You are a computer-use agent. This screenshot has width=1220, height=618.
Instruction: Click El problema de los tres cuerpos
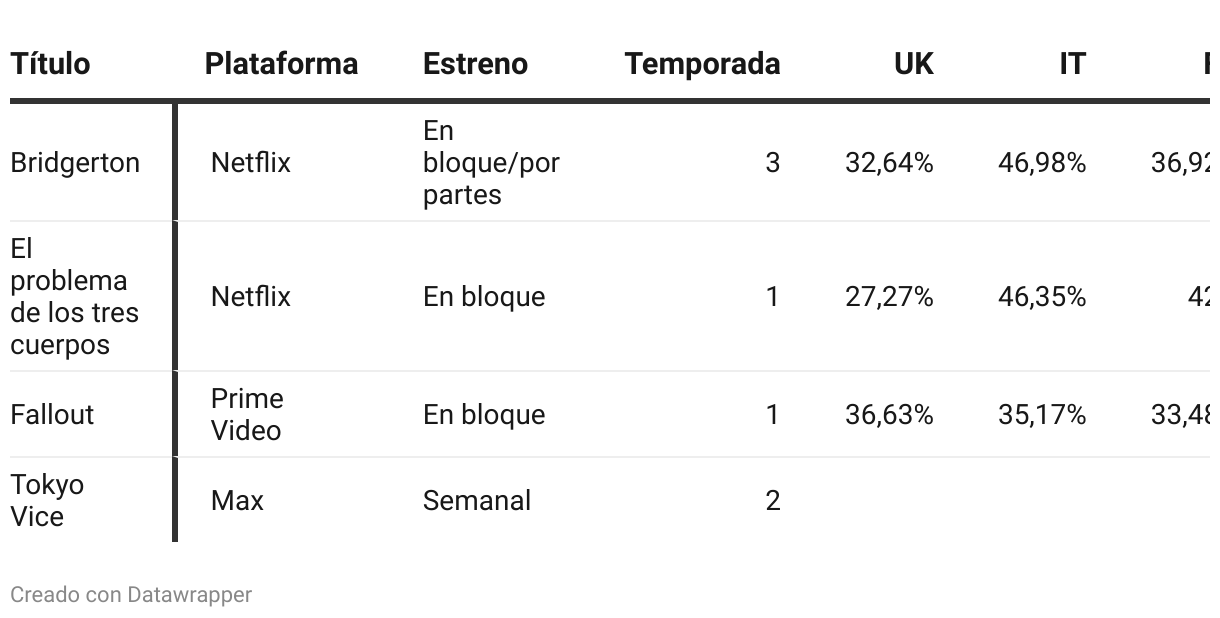point(74,297)
